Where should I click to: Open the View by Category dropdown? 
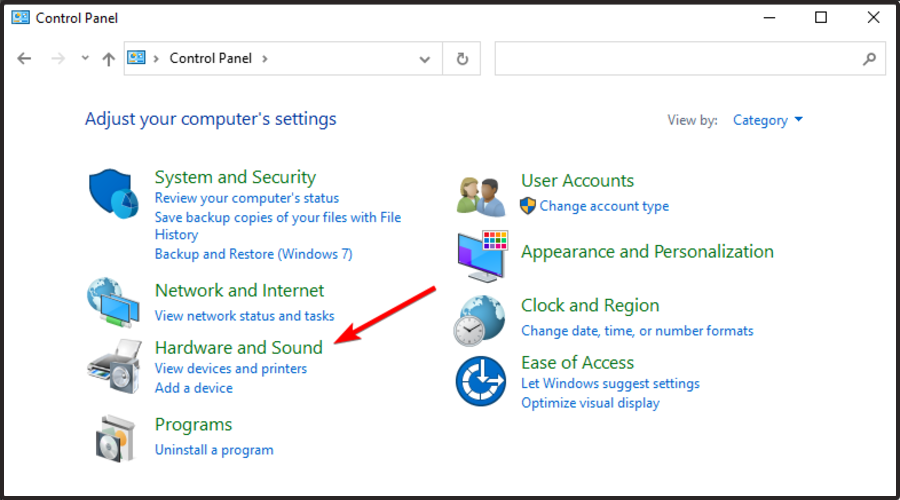(767, 120)
